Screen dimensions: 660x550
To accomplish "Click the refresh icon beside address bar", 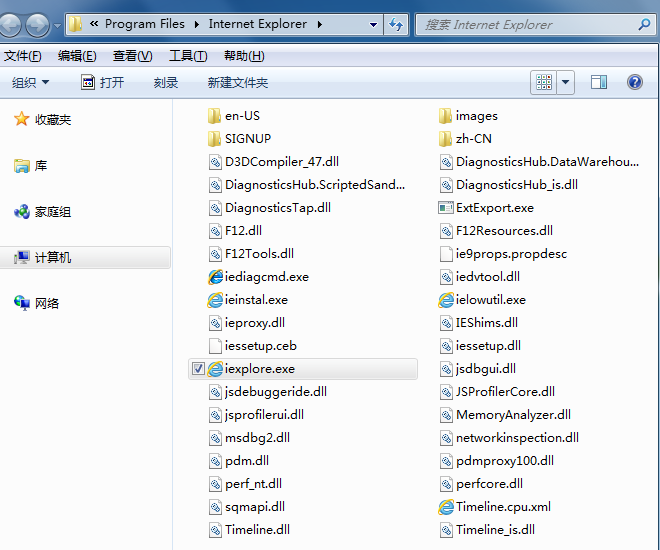I will (x=397, y=24).
